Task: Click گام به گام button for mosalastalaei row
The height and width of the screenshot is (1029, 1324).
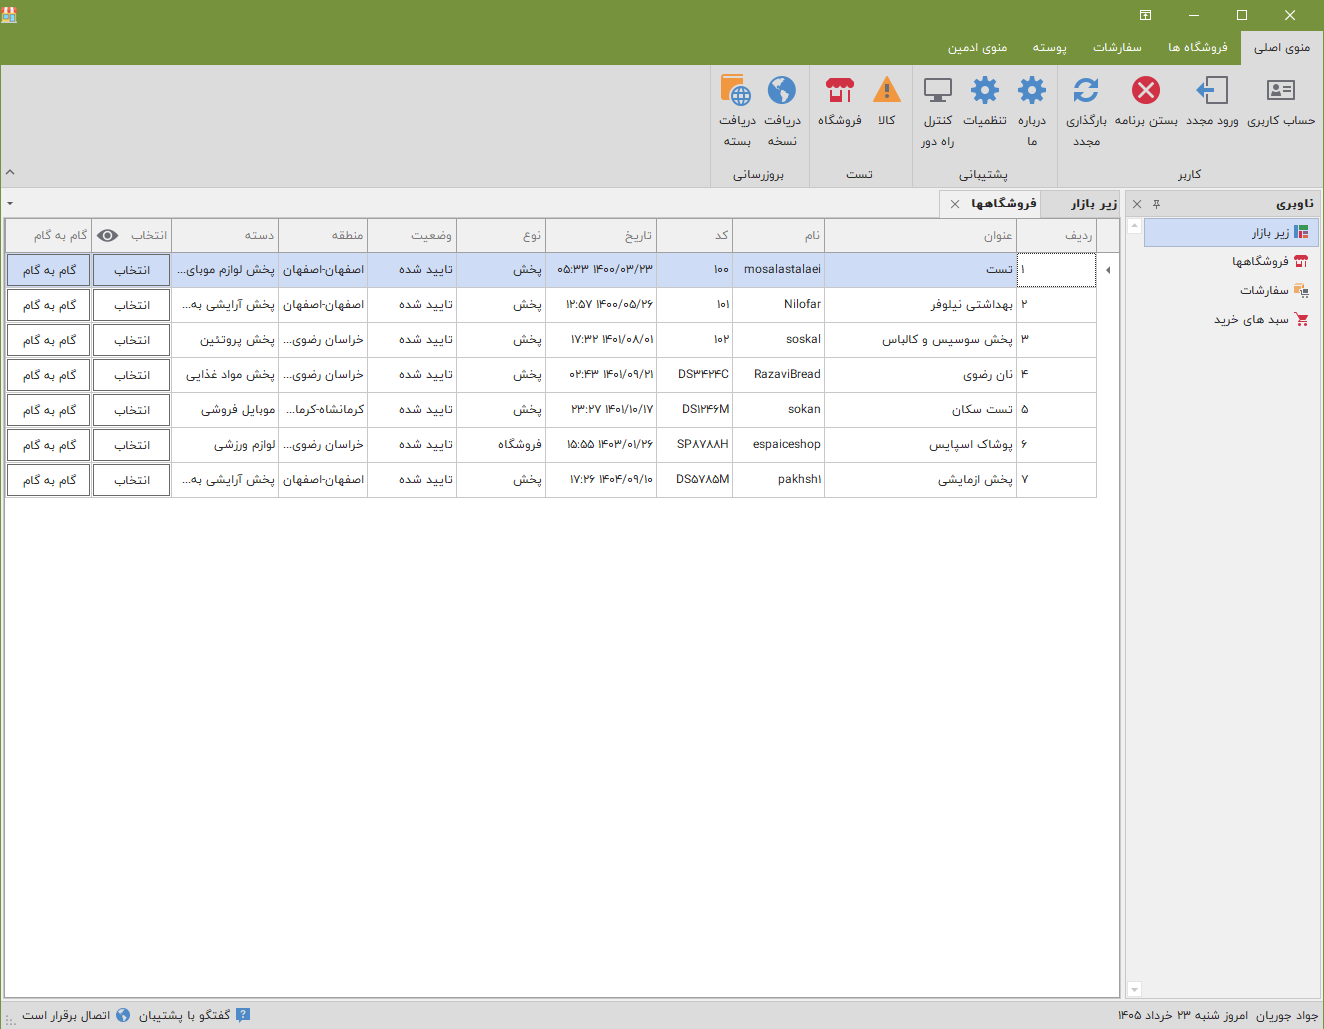Action: click(x=49, y=270)
